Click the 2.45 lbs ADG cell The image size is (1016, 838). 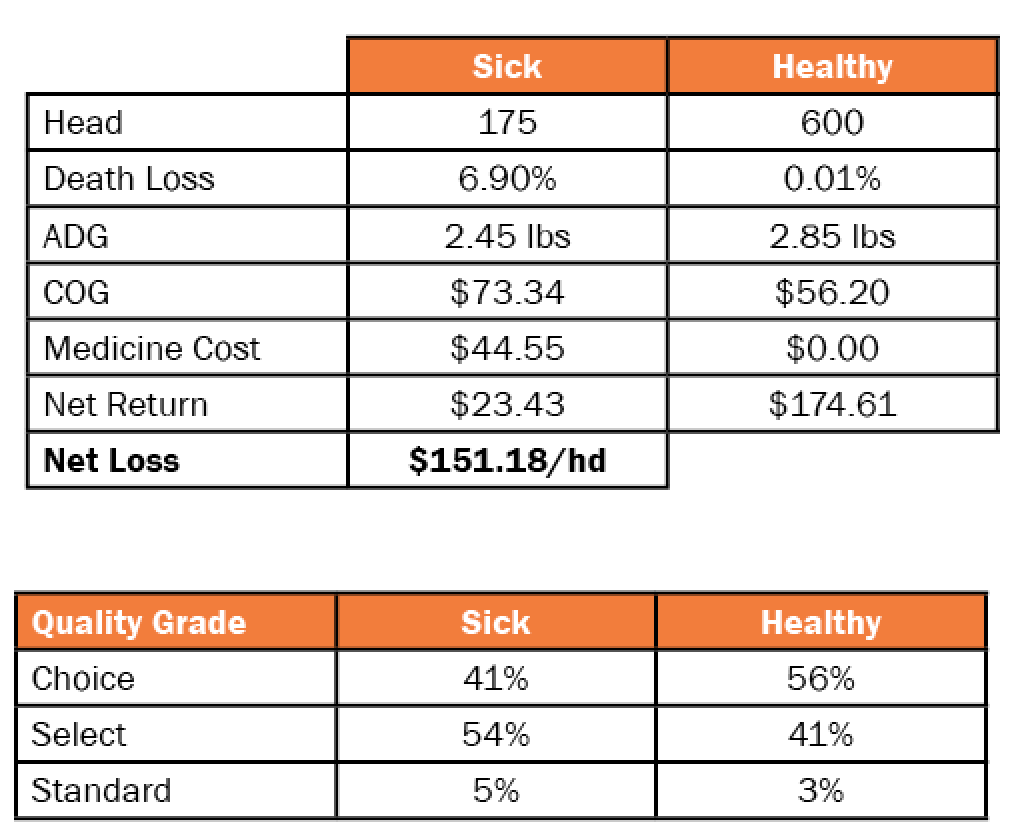point(507,235)
